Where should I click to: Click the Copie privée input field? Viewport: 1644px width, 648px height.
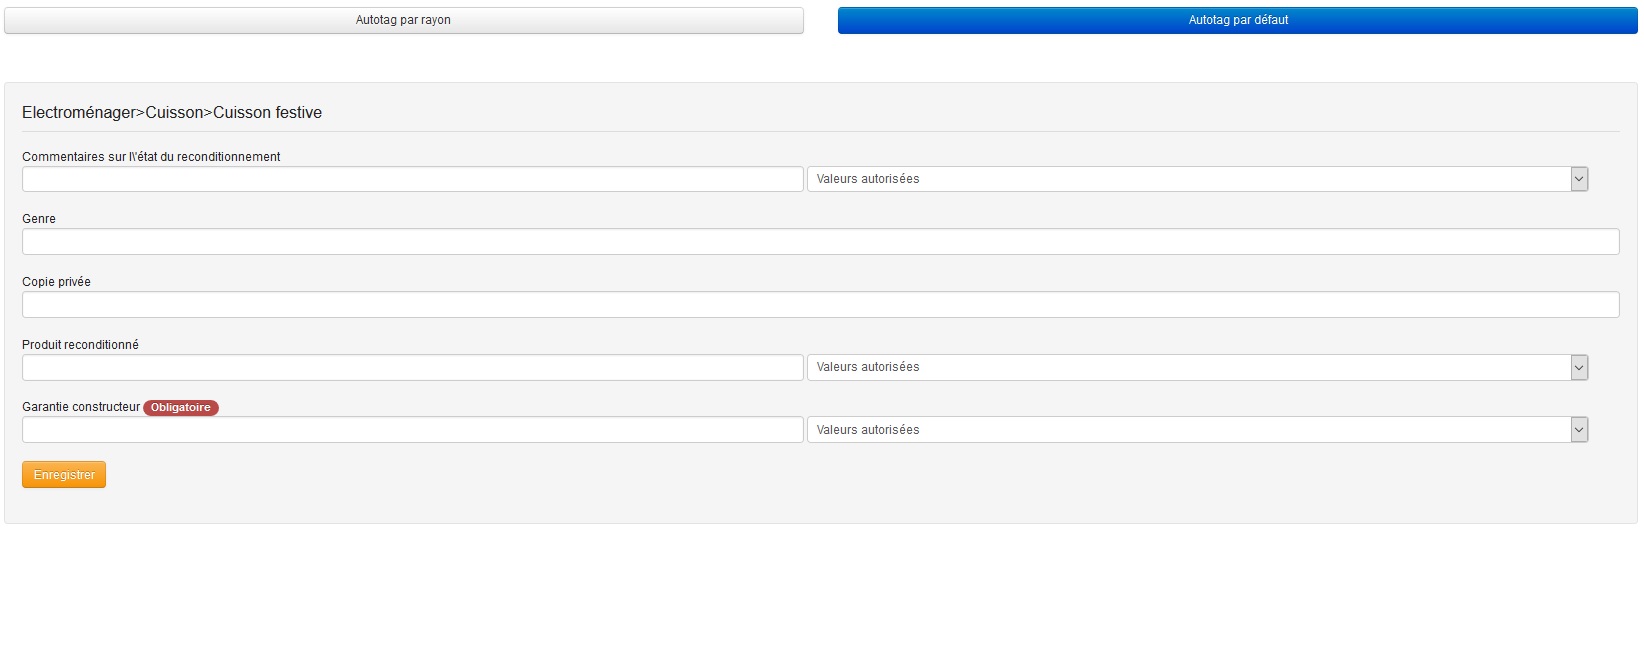point(821,305)
